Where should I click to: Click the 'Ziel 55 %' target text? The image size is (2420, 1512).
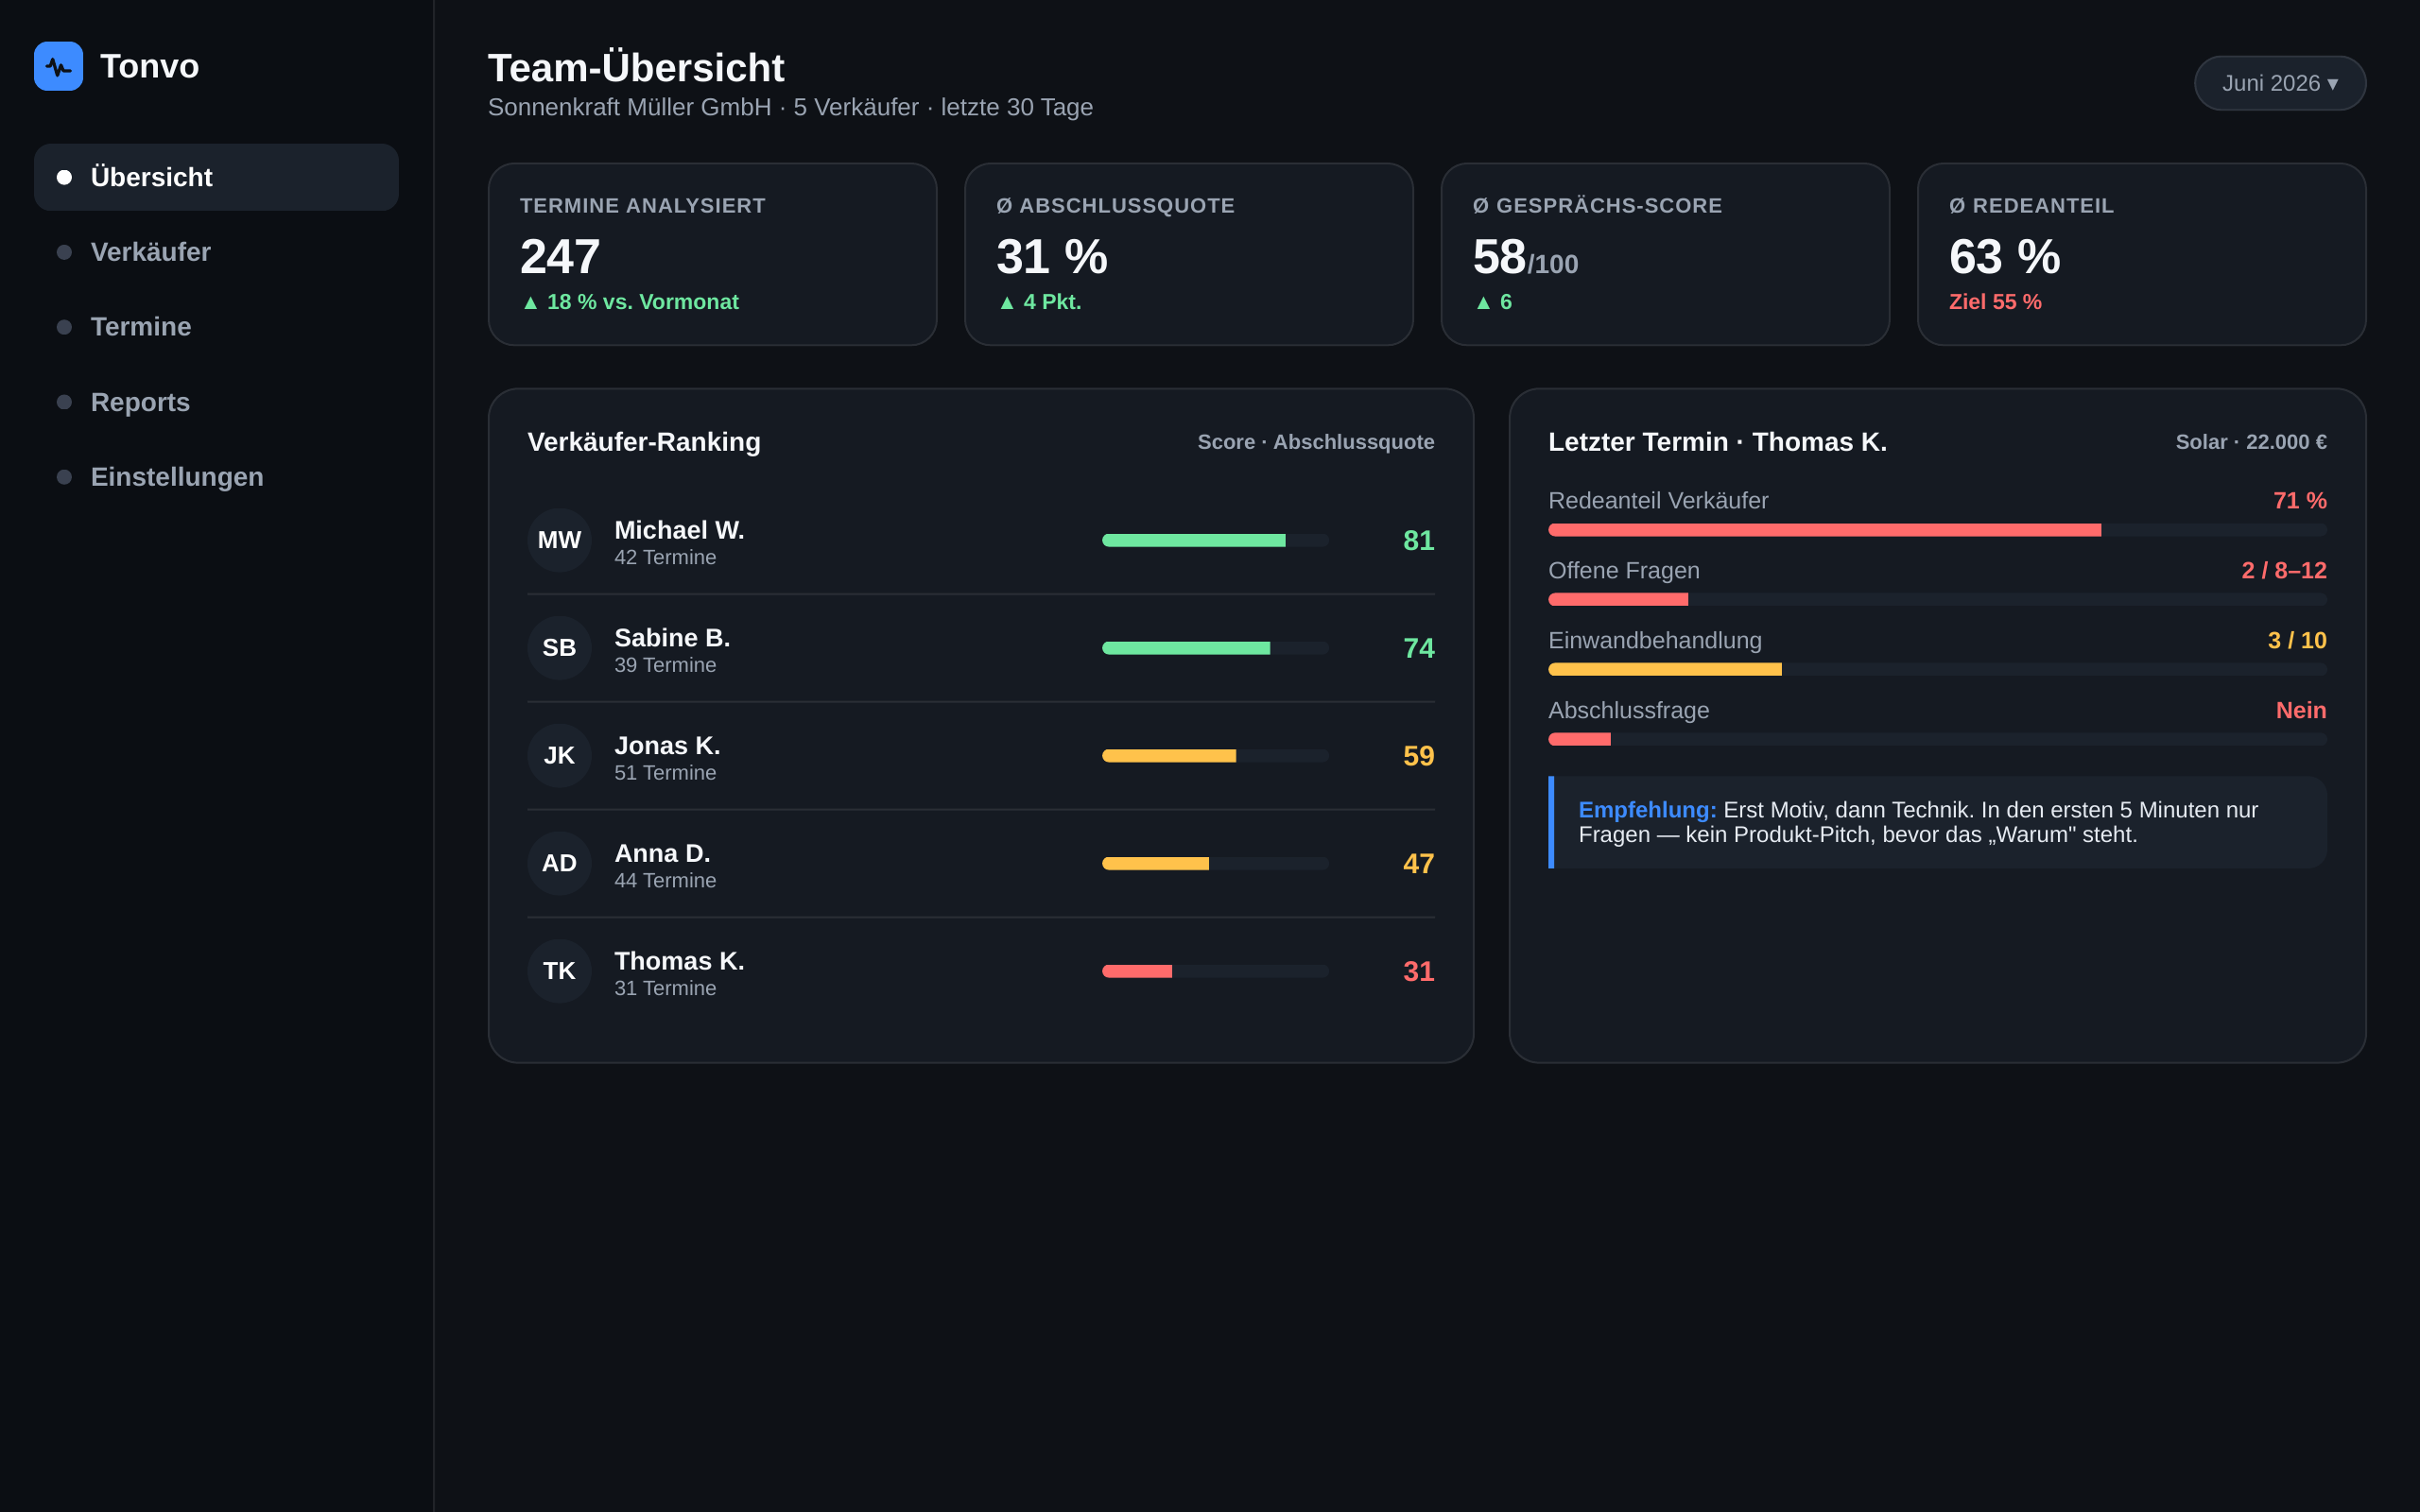coord(1995,302)
